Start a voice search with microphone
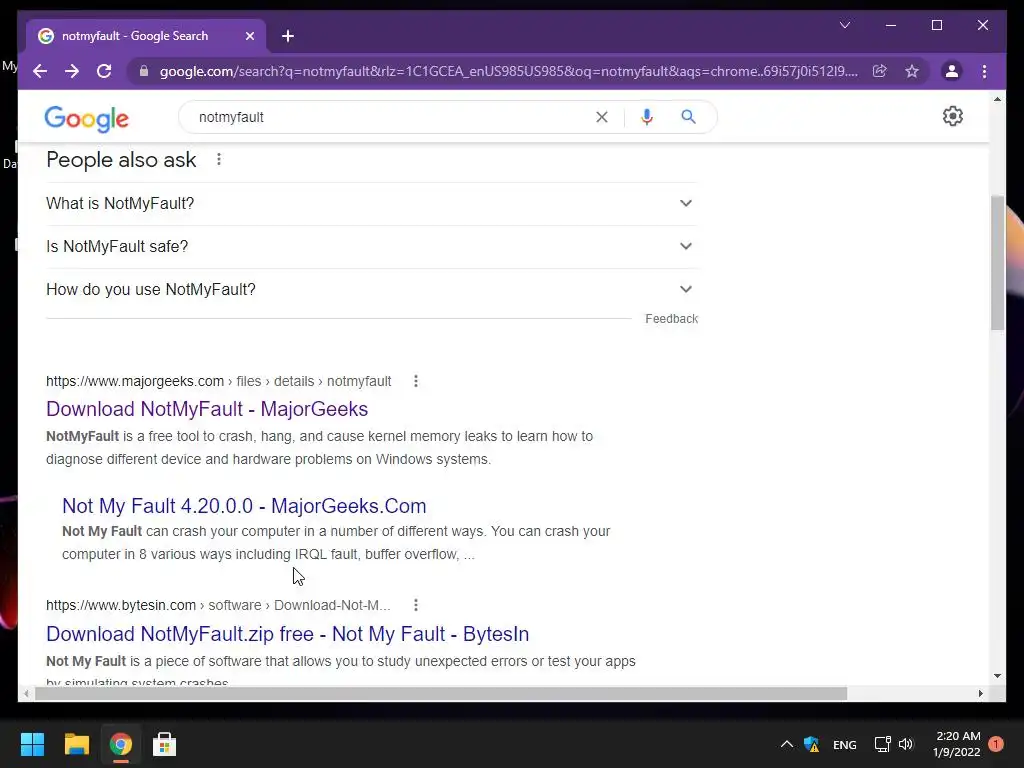Image resolution: width=1024 pixels, height=768 pixels. (x=647, y=117)
